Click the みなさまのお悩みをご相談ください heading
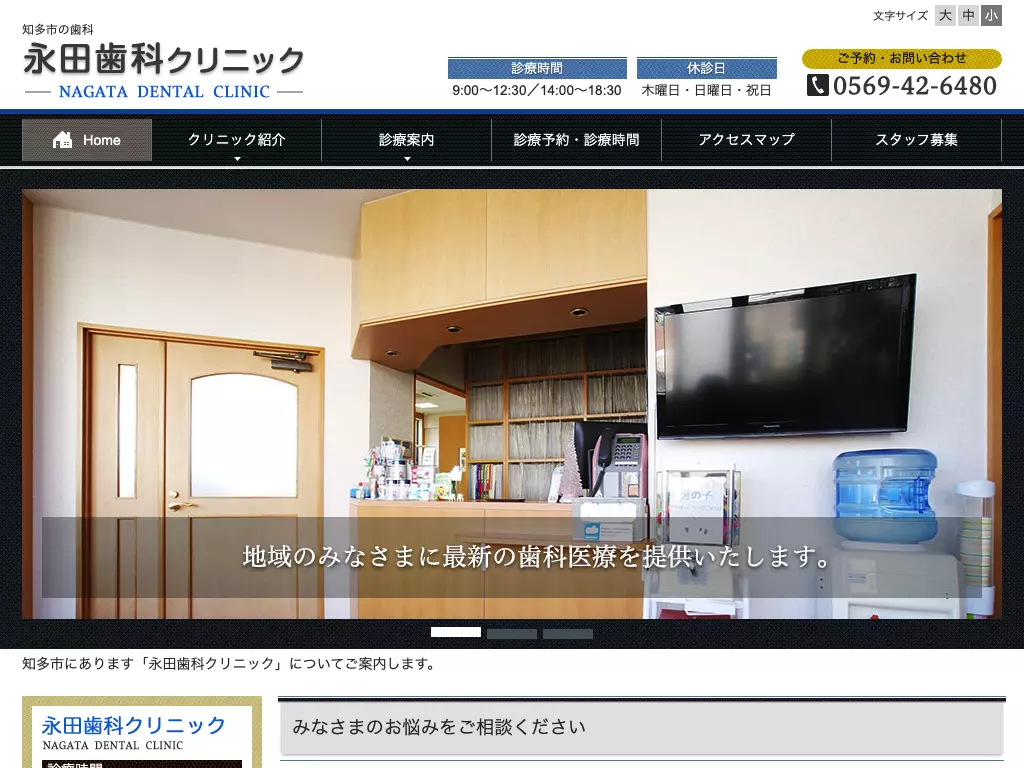Image resolution: width=1024 pixels, height=768 pixels. (x=439, y=727)
